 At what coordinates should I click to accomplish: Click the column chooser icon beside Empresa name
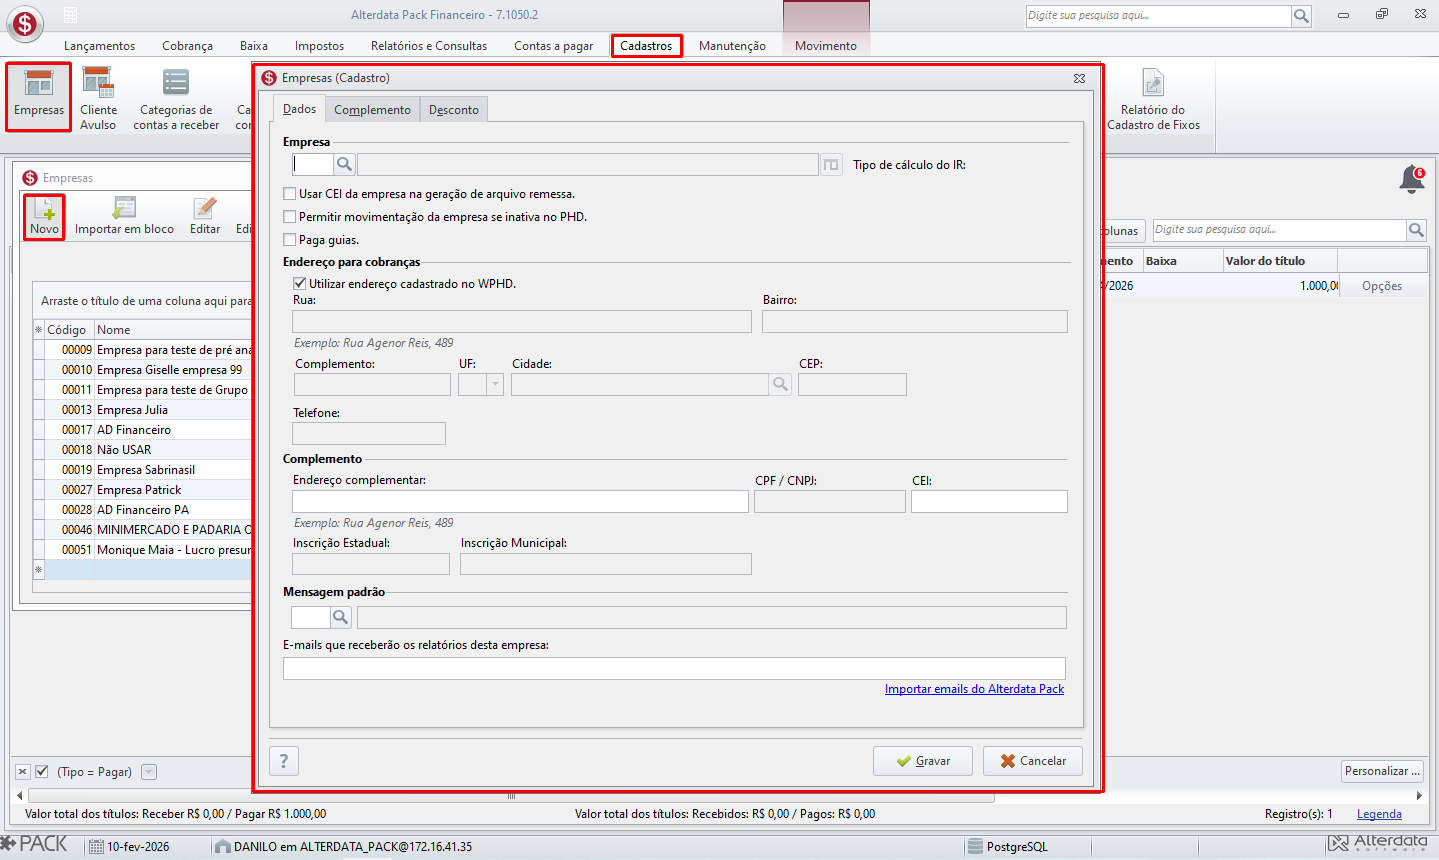pyautogui.click(x=831, y=165)
